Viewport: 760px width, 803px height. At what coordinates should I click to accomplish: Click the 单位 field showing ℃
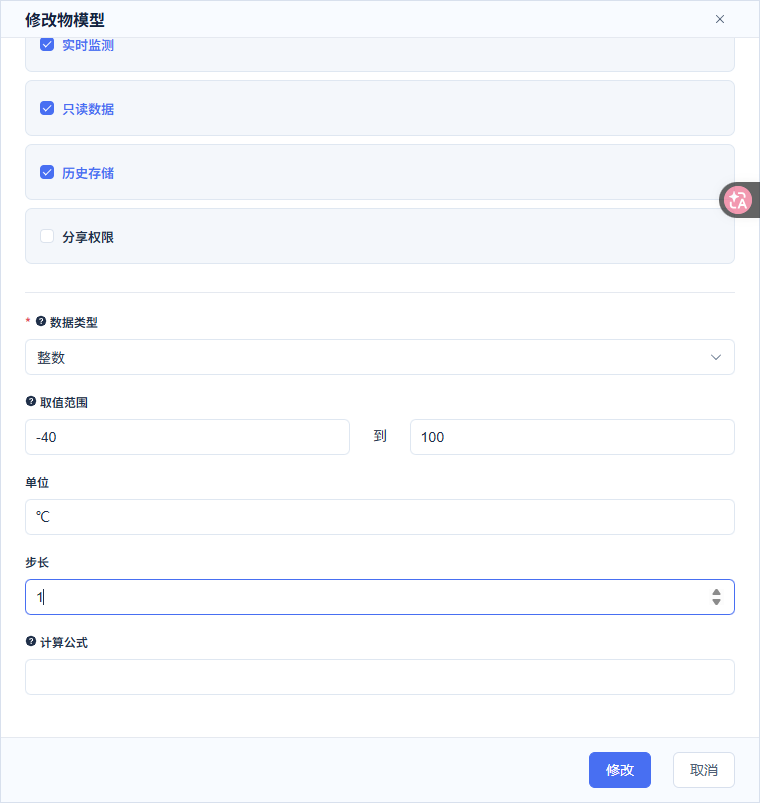coord(380,517)
